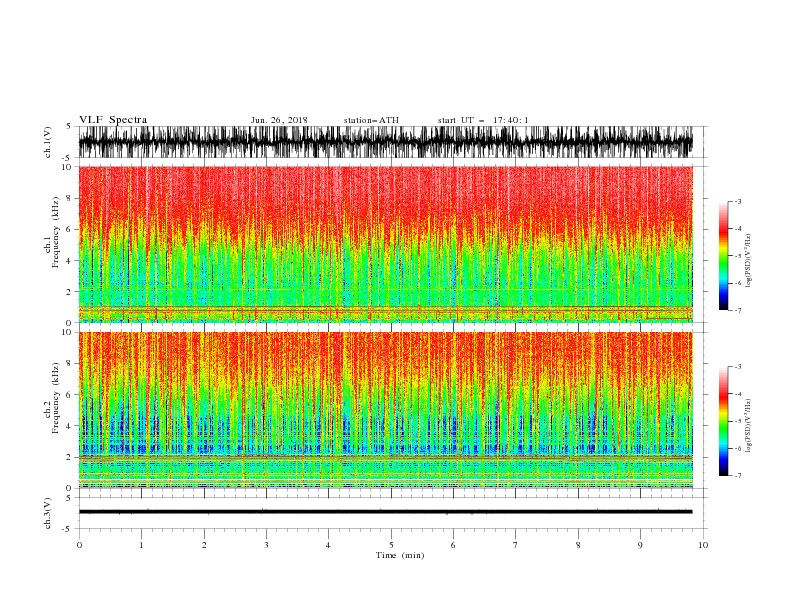Click the ch.1 spectrogram color bar

click(723, 256)
